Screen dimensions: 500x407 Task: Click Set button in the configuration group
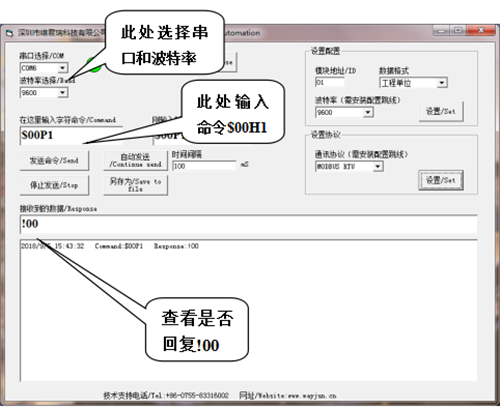(x=441, y=111)
